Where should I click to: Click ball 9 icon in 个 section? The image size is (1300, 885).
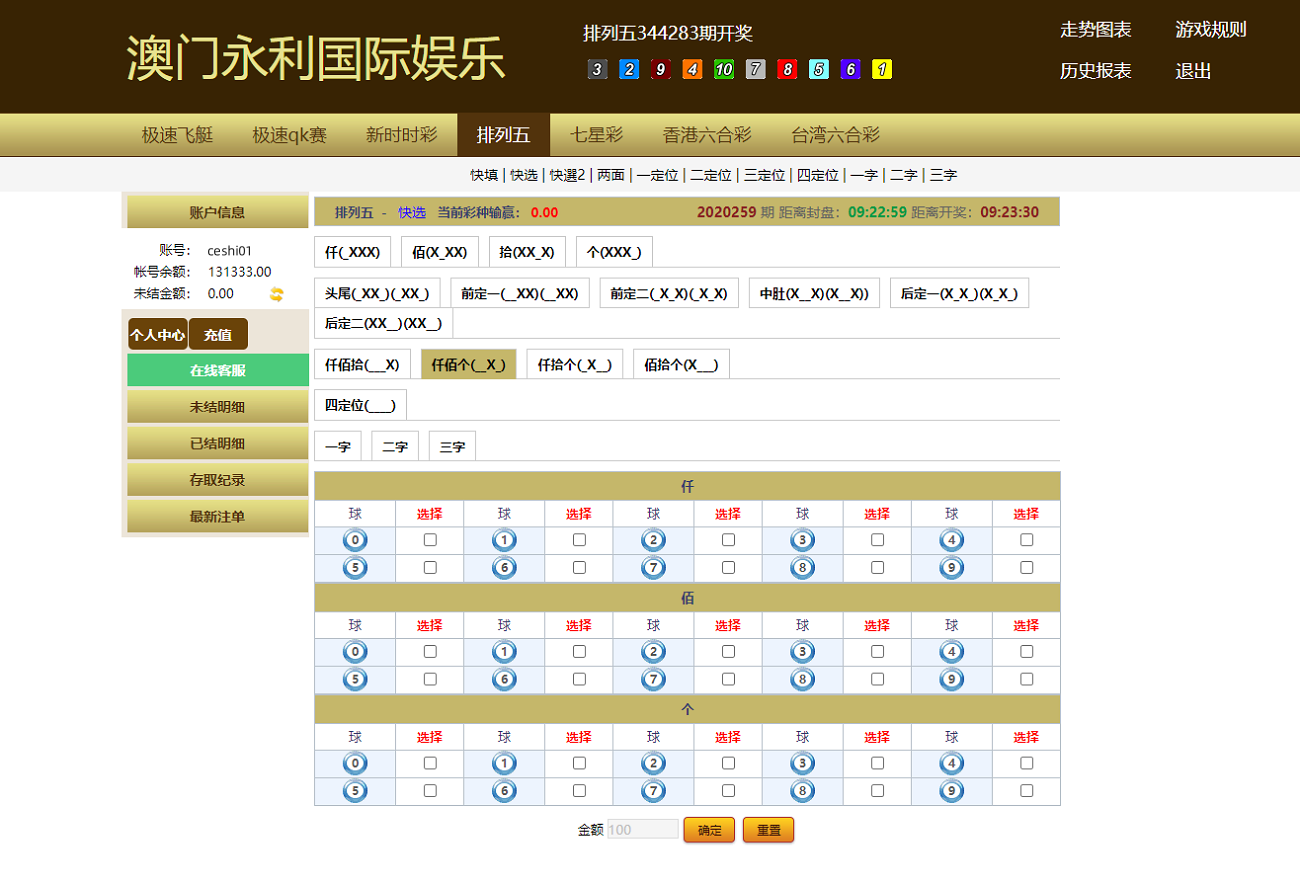point(951,791)
